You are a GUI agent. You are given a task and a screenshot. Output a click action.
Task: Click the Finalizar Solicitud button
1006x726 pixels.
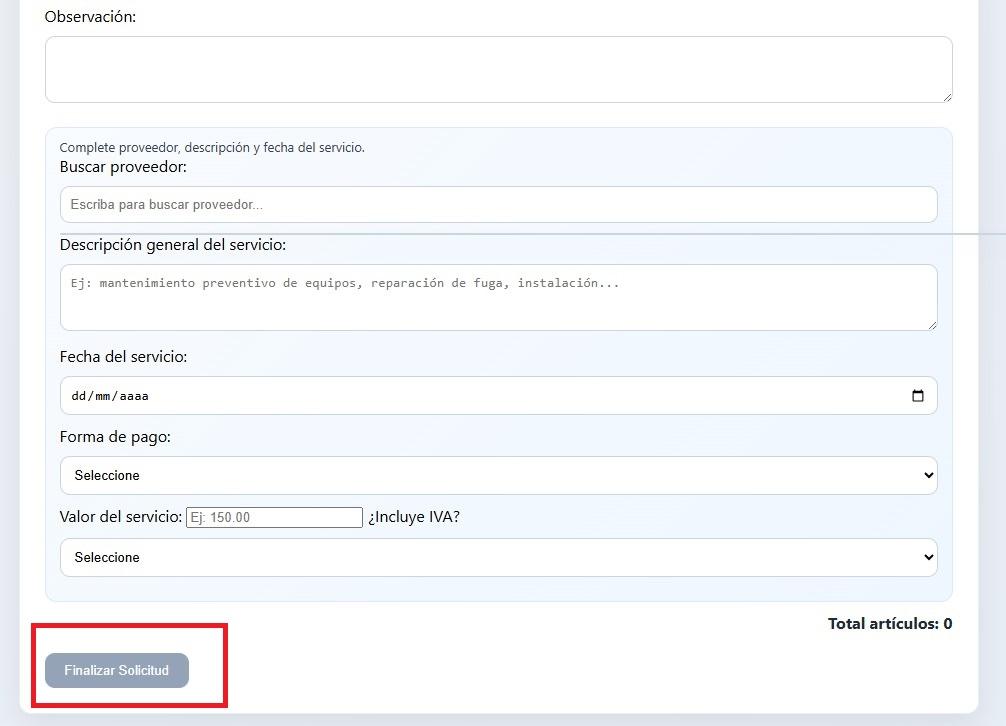coord(117,670)
